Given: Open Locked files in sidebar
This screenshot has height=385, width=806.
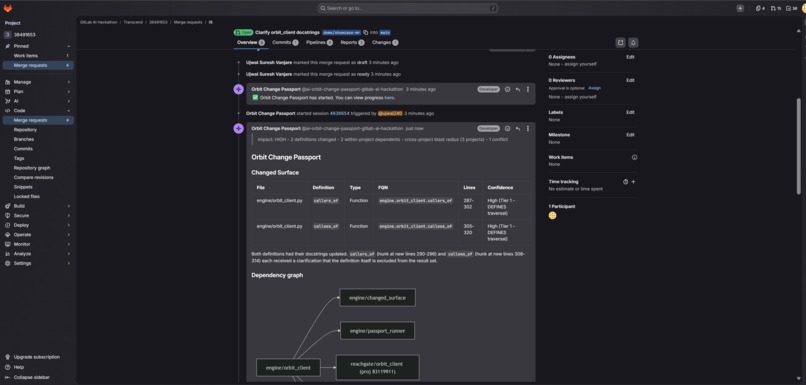Looking at the screenshot, I should click(38, 196).
